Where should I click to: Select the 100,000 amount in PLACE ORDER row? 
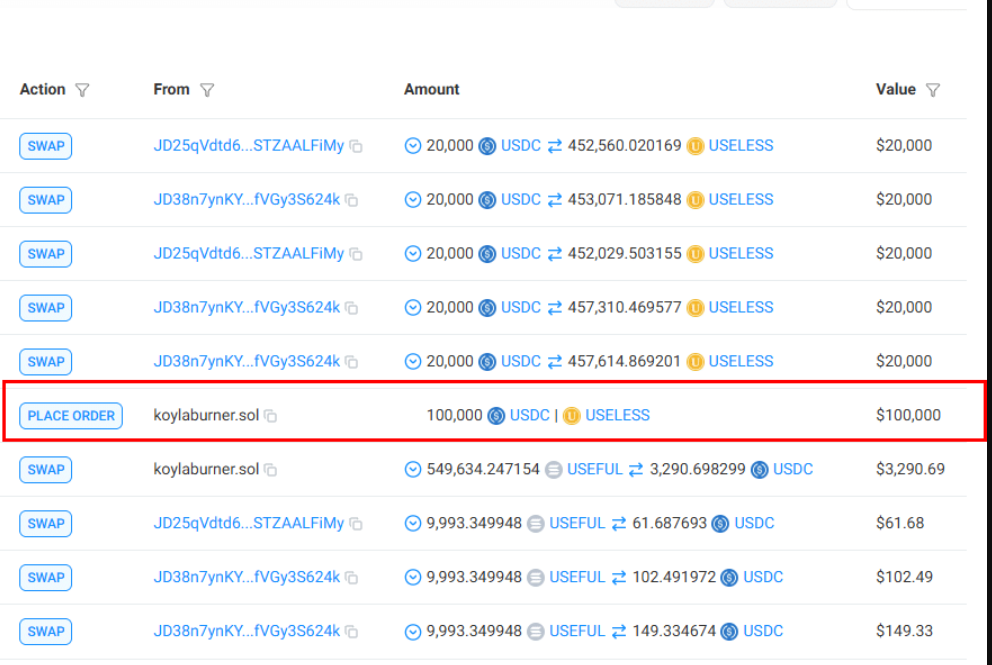(x=454, y=415)
